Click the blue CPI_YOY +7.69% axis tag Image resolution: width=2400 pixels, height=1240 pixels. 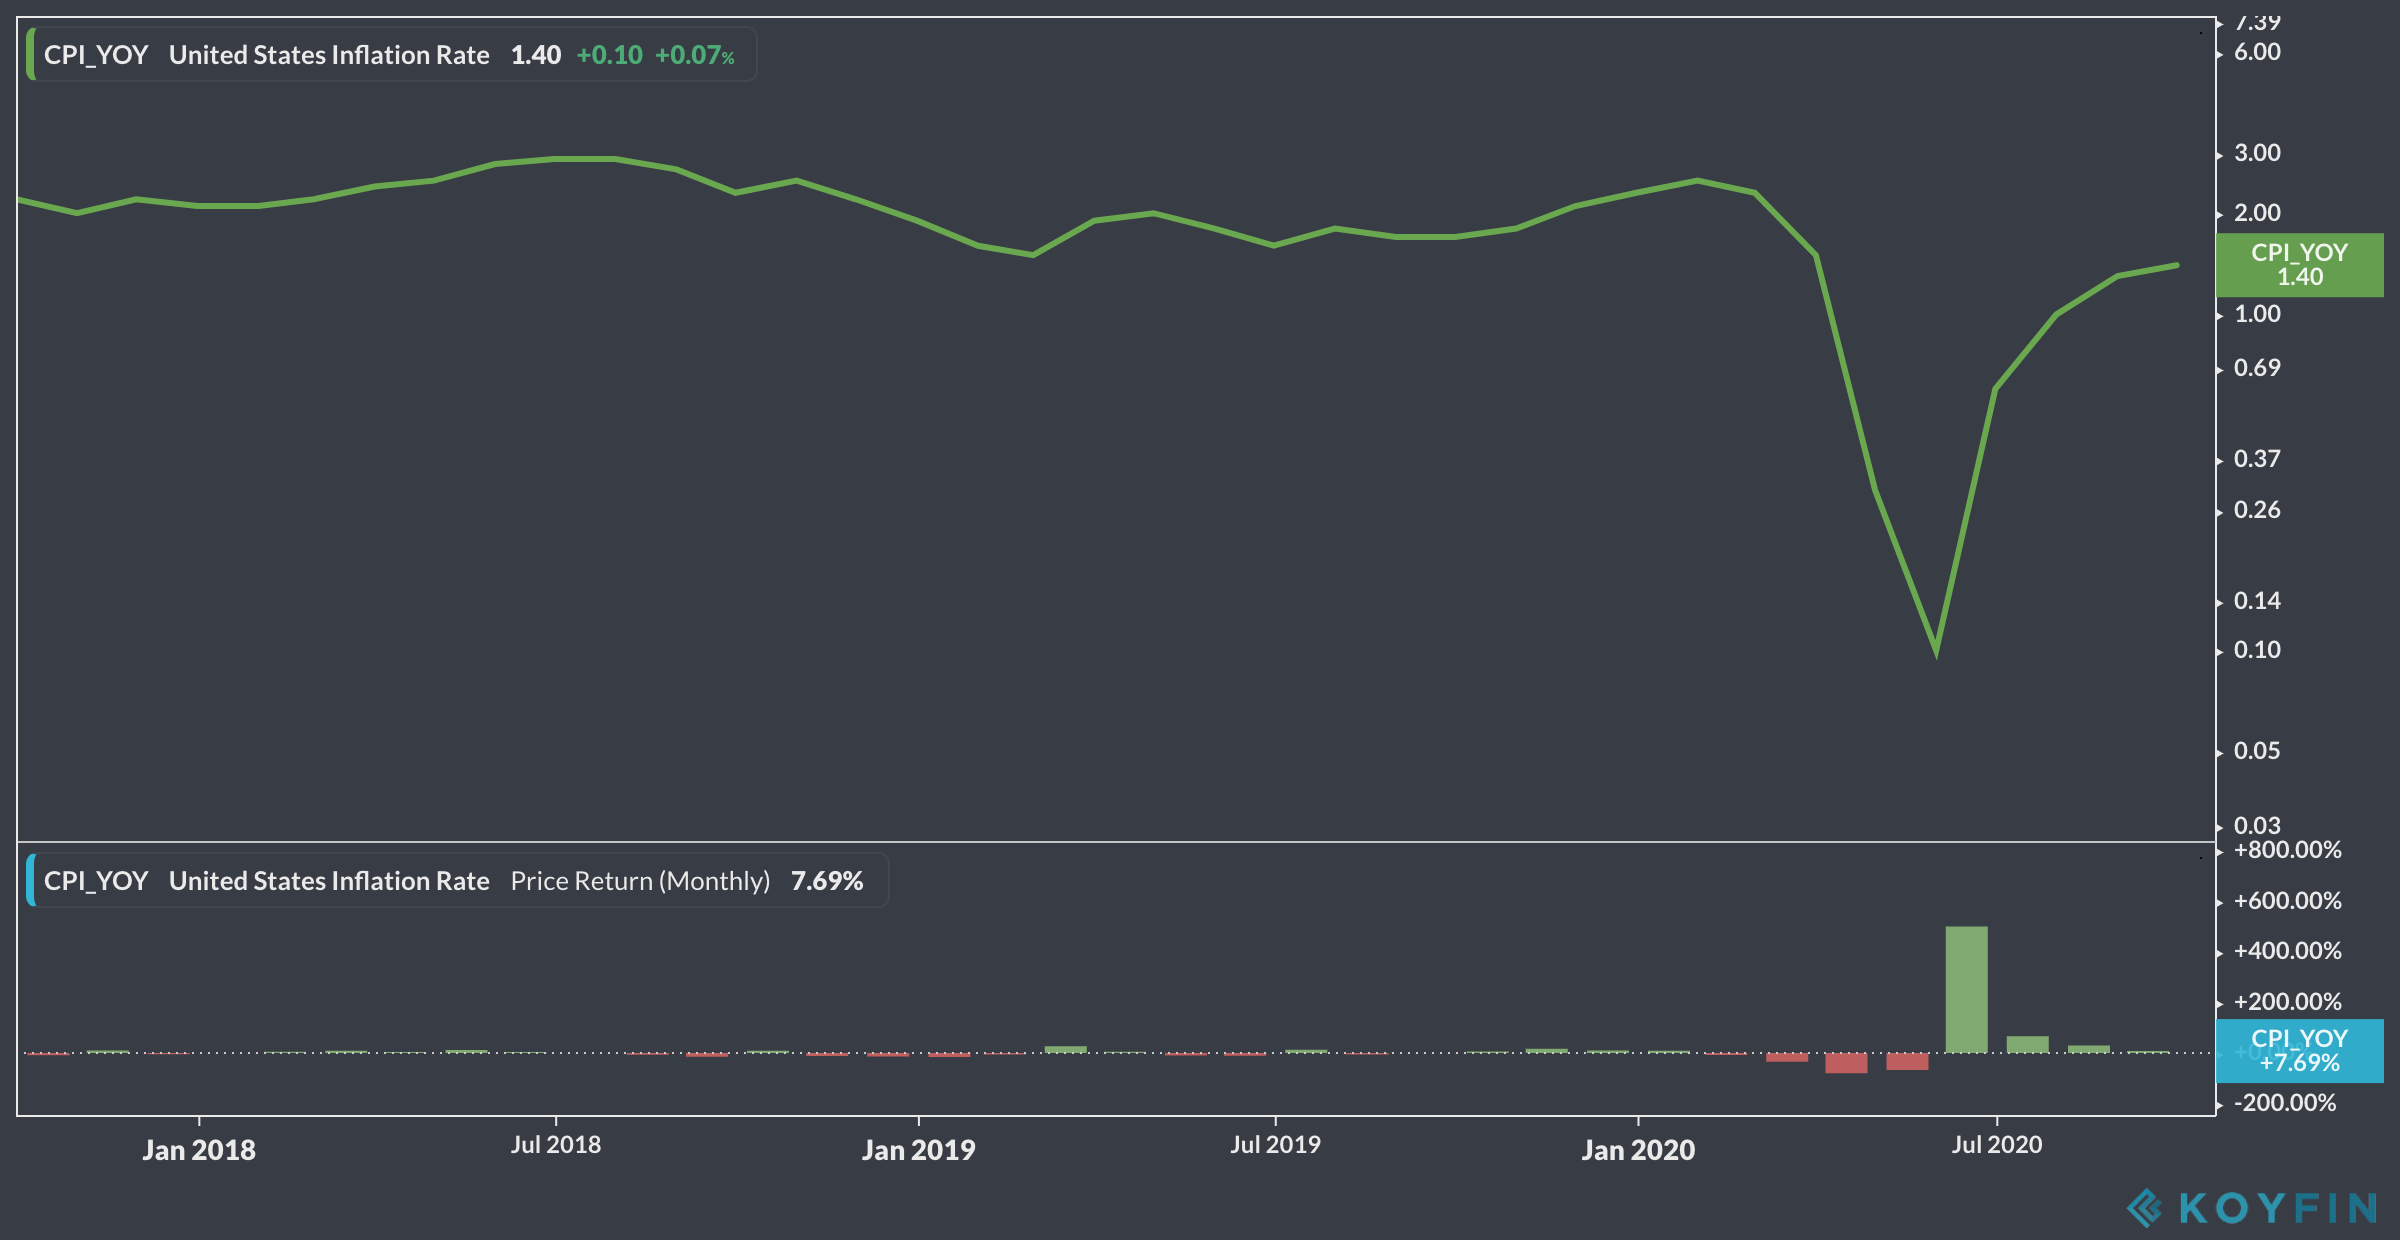click(x=2299, y=1051)
